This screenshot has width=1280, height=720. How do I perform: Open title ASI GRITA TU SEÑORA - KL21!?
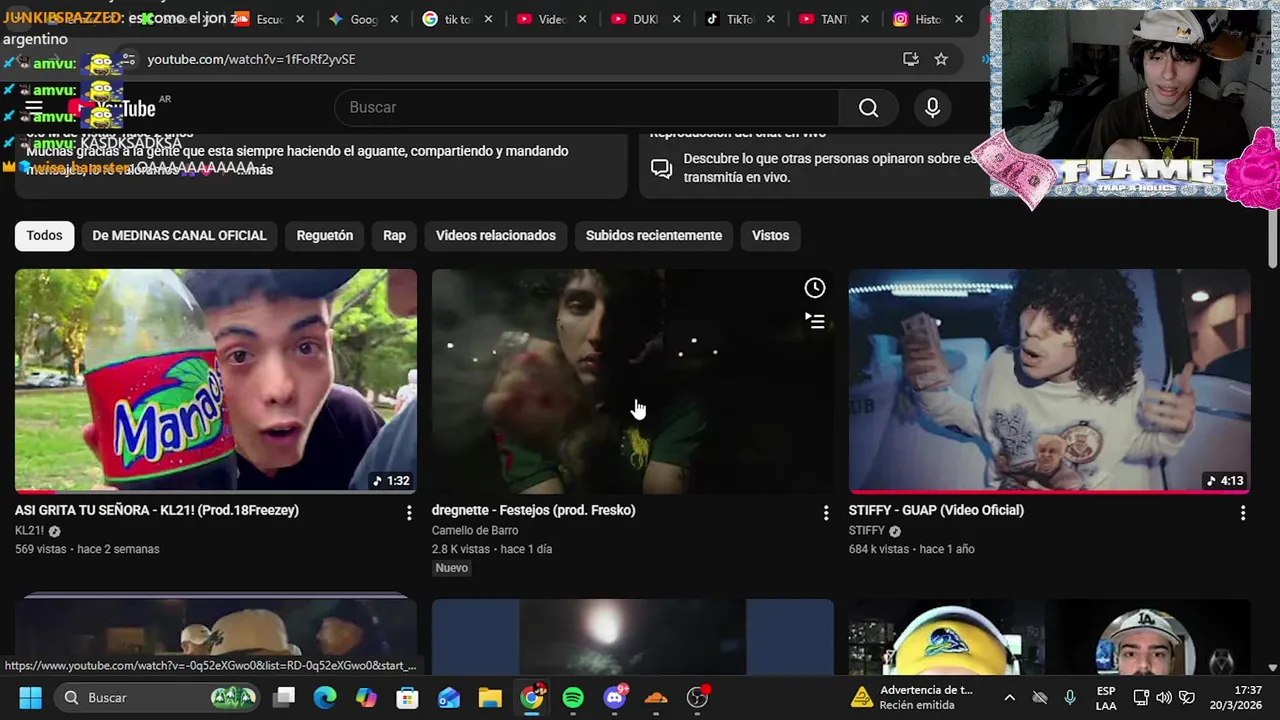pos(157,510)
